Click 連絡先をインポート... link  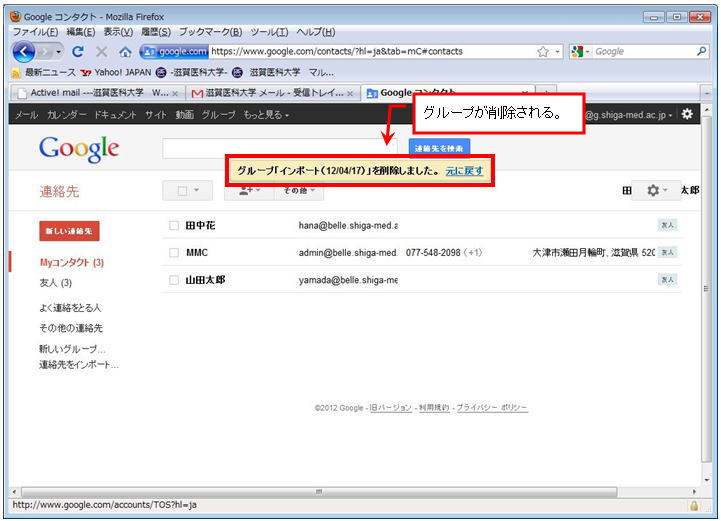click(79, 365)
